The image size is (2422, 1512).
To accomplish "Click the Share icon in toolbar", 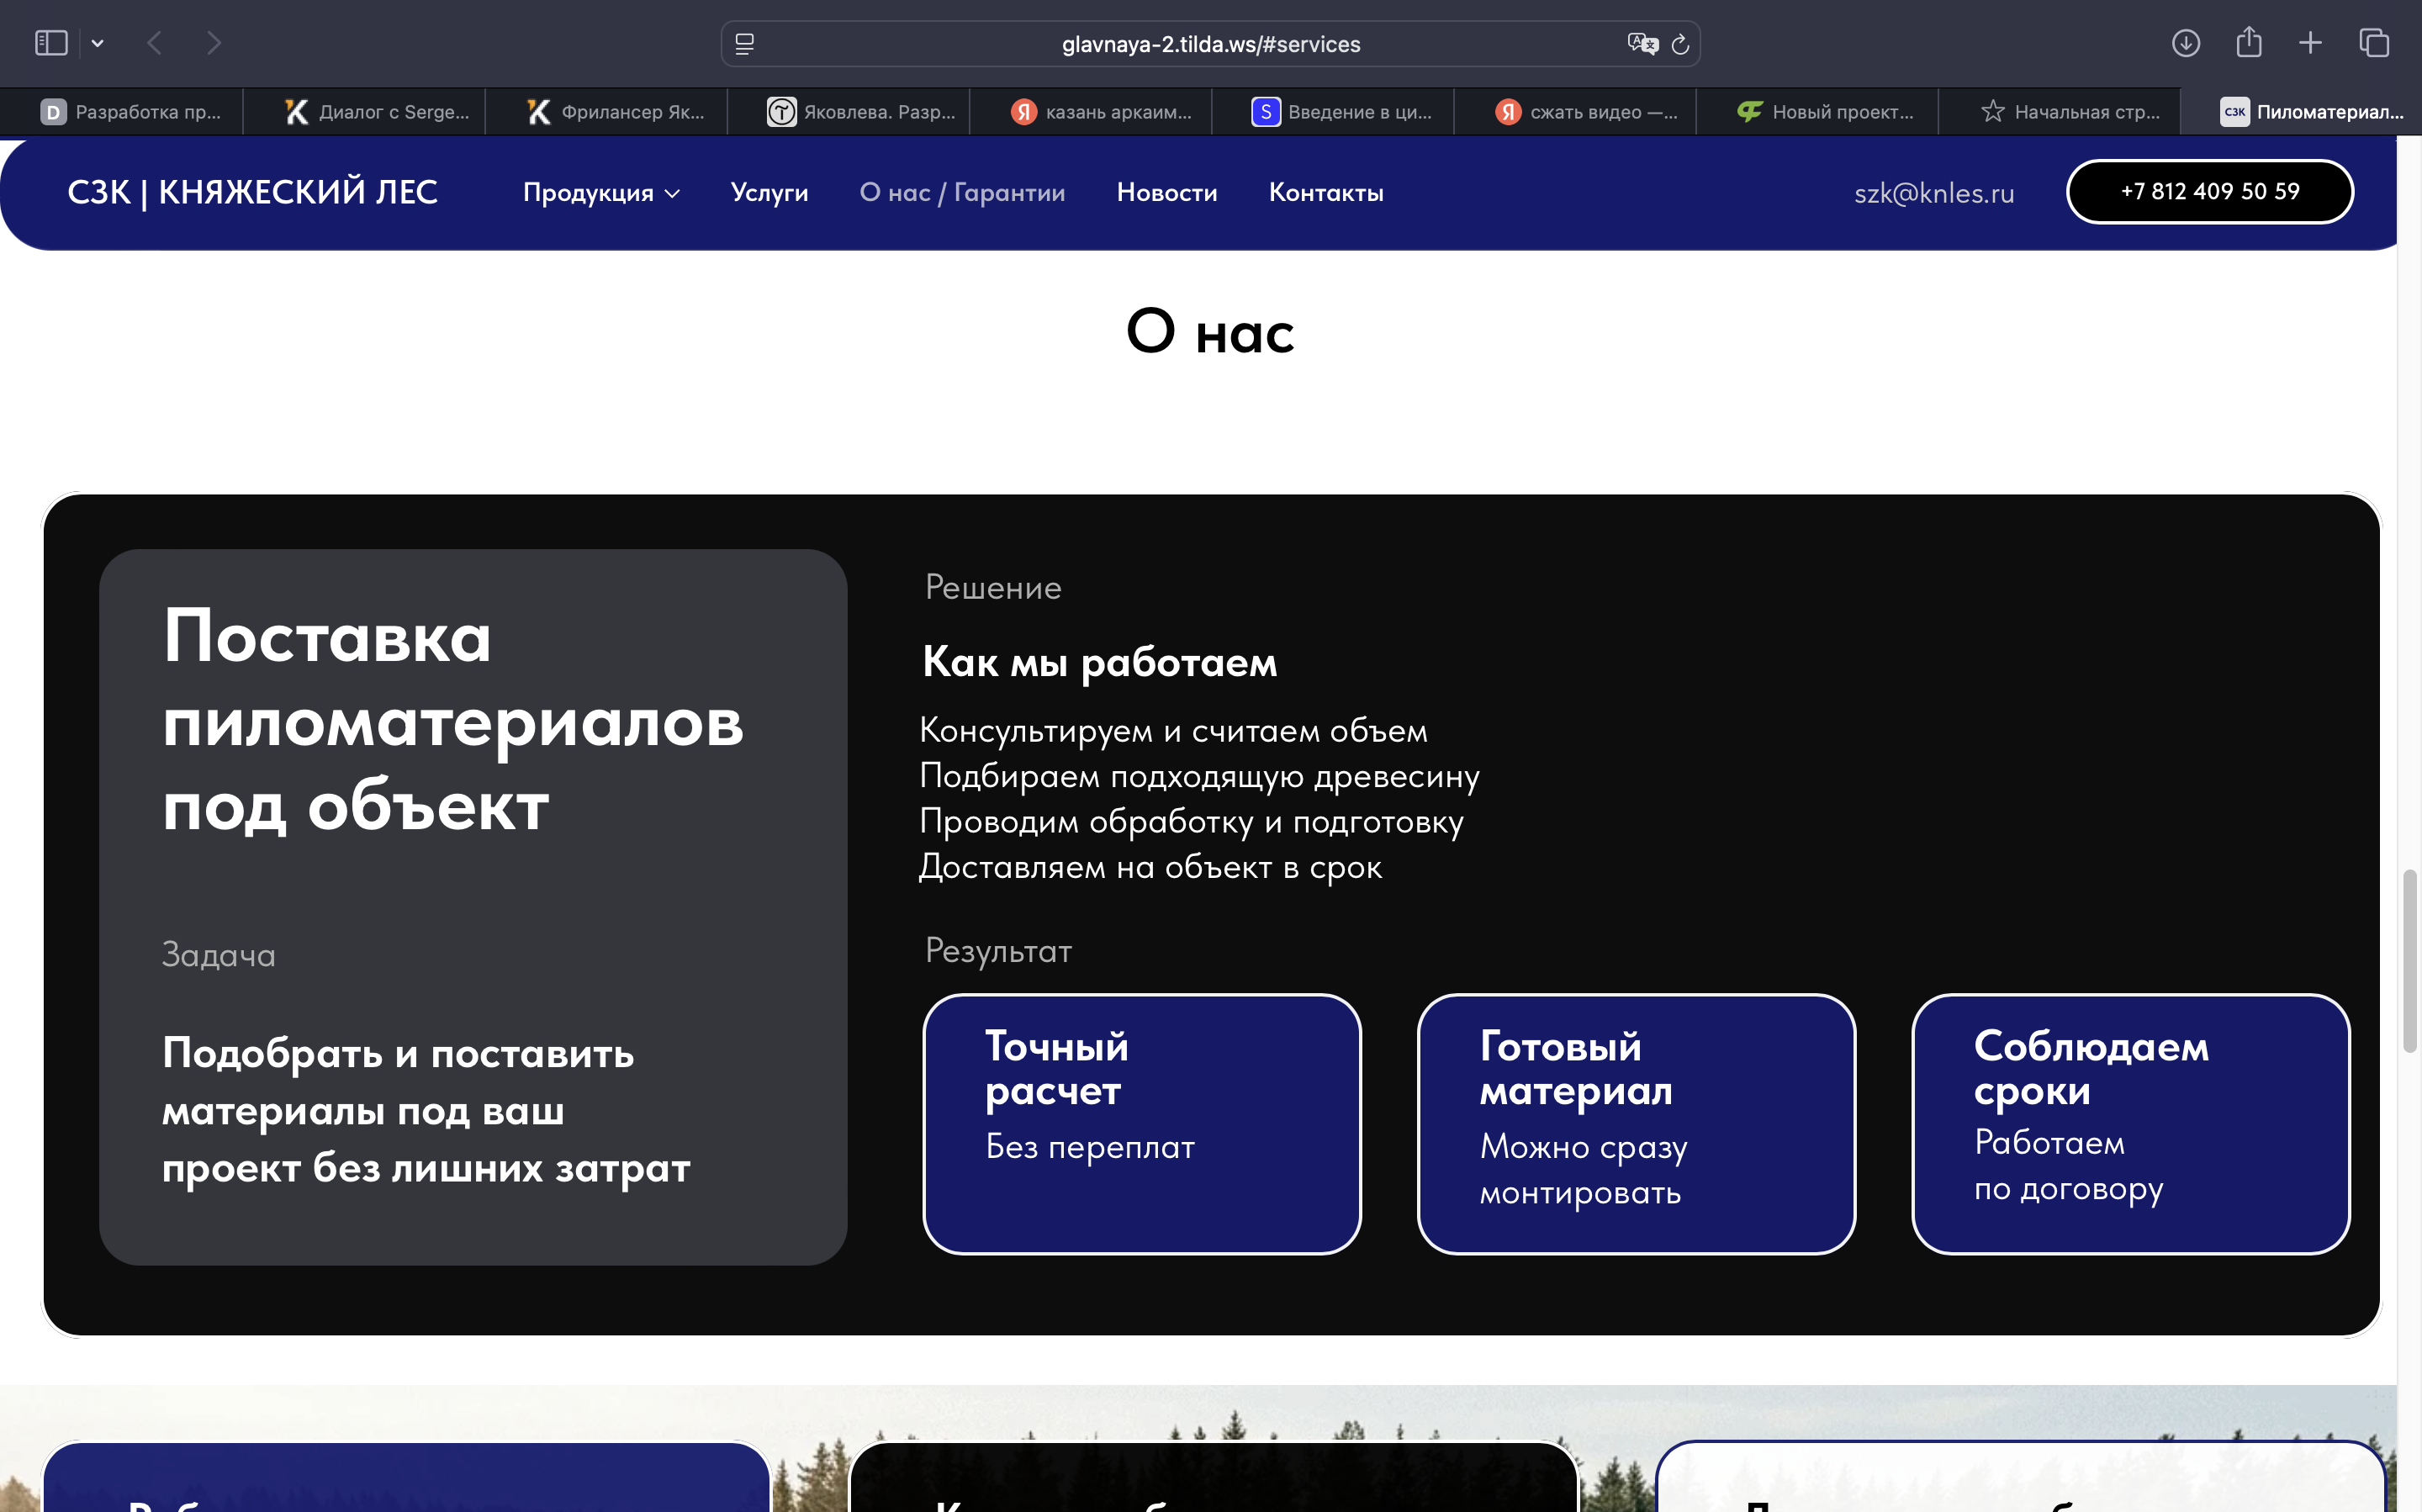I will click(2249, 43).
